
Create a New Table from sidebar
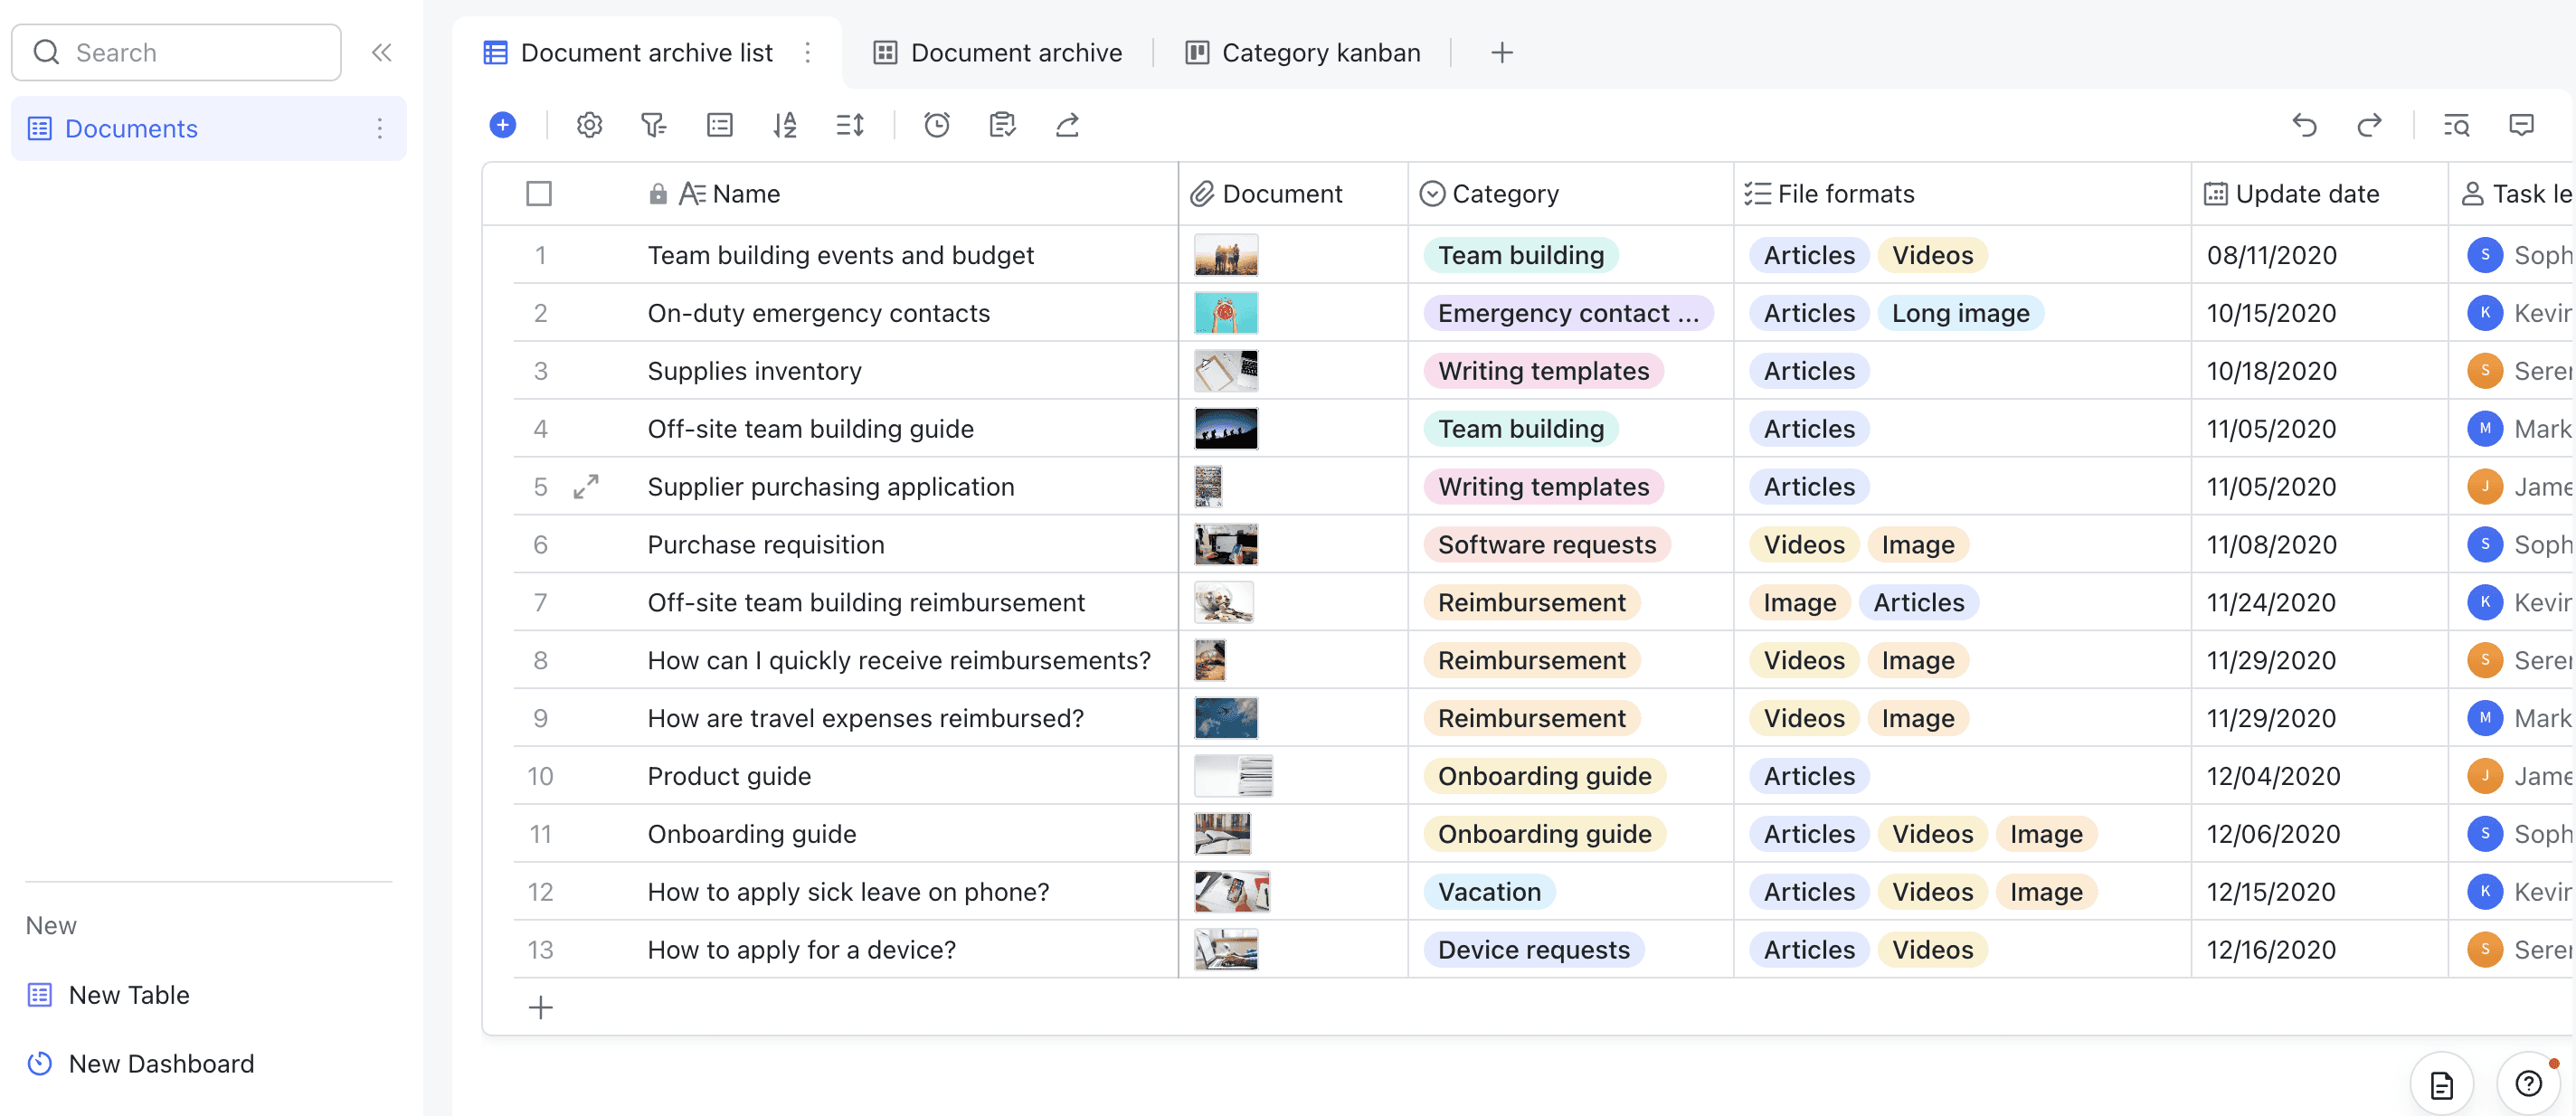coord(128,995)
